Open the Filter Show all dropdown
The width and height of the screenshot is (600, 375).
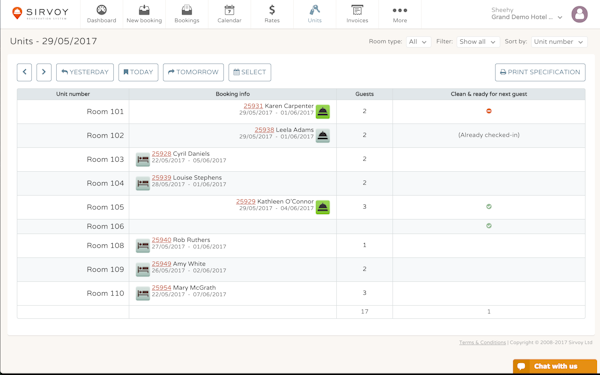pyautogui.click(x=478, y=42)
